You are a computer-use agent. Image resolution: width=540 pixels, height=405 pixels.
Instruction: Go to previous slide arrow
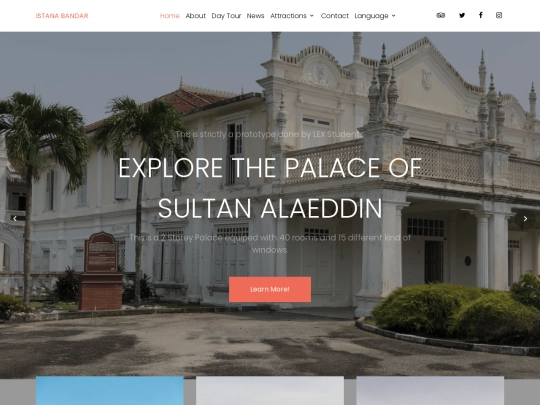(15, 218)
